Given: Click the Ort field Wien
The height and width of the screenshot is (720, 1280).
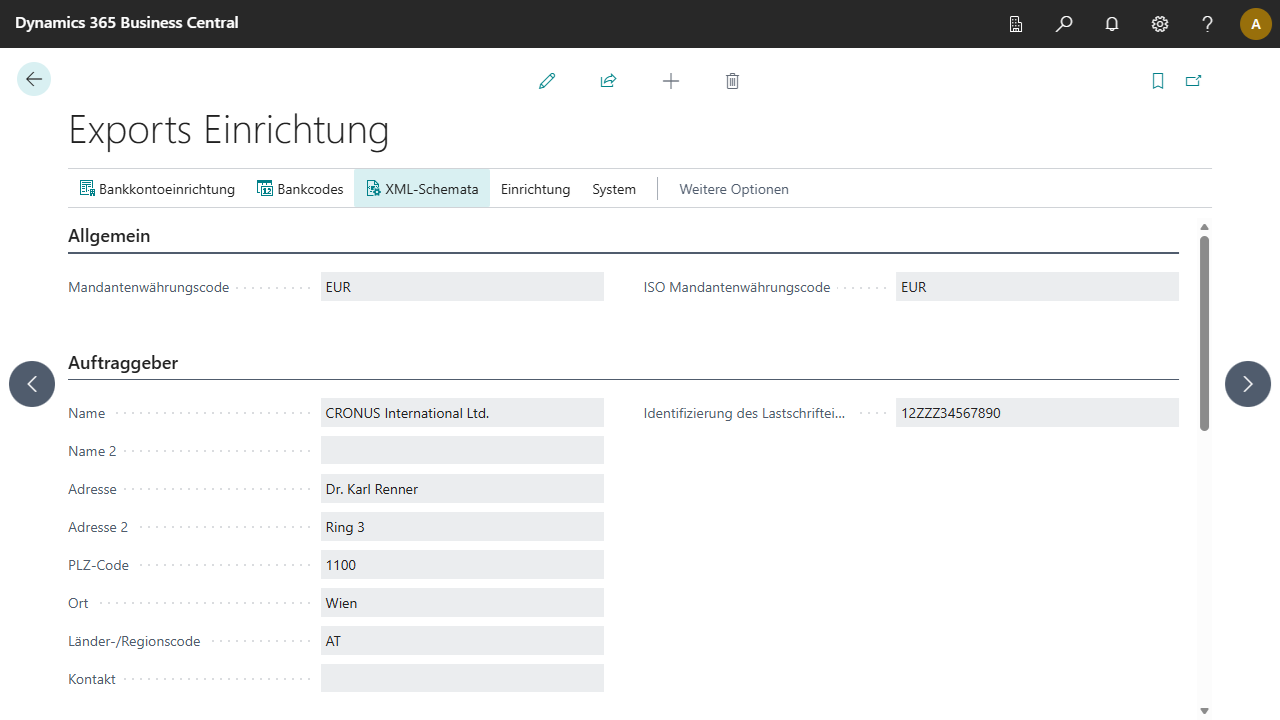Looking at the screenshot, I should pos(462,603).
